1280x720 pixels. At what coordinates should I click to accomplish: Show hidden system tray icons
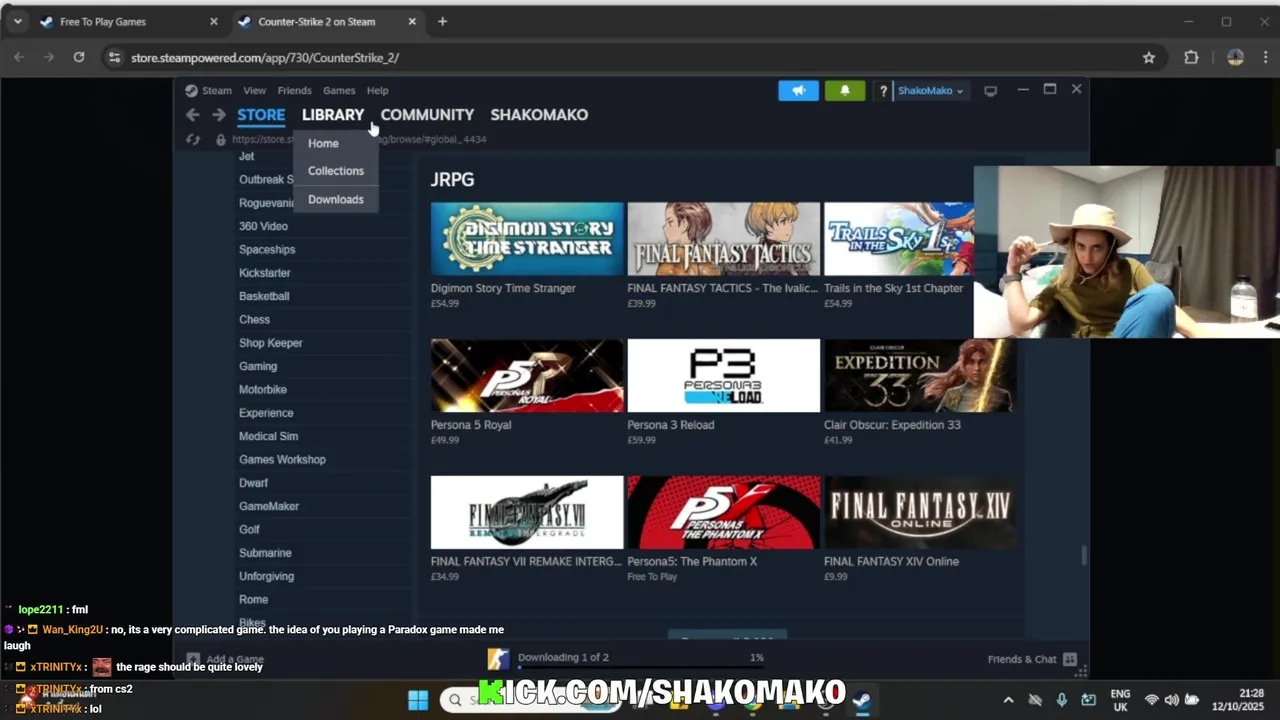point(1008,700)
